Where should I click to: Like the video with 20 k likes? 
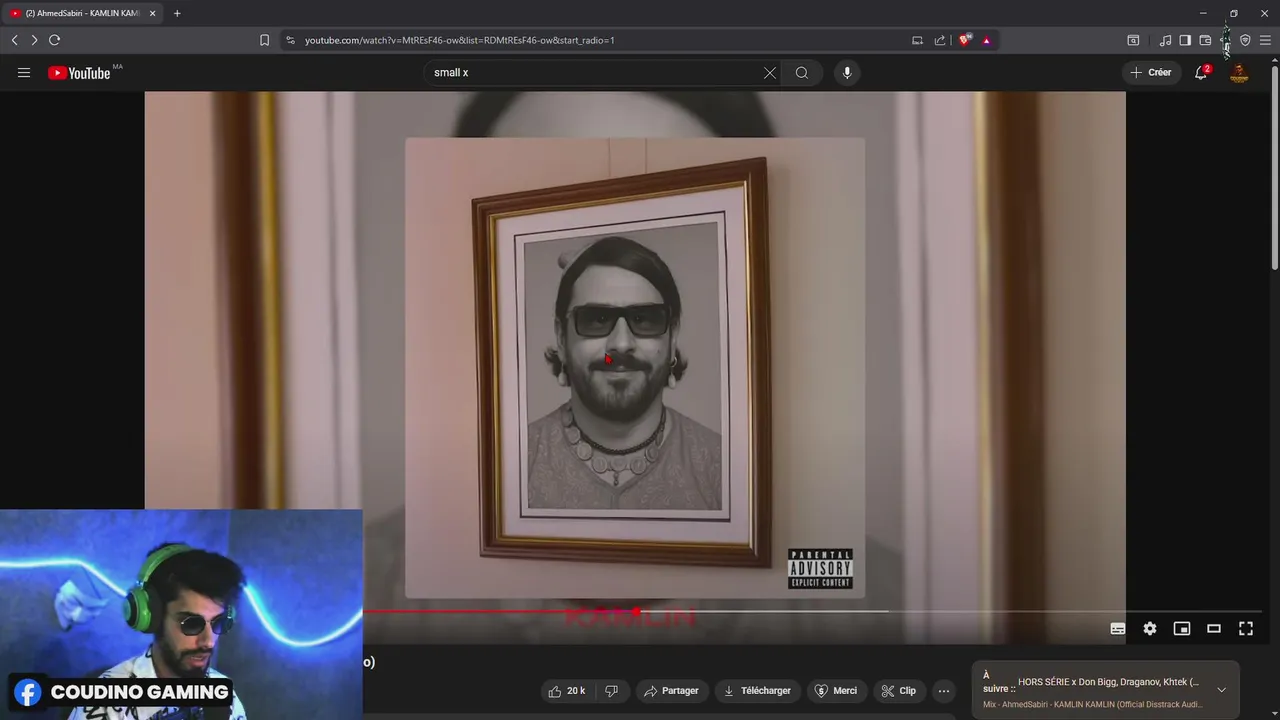coord(566,691)
